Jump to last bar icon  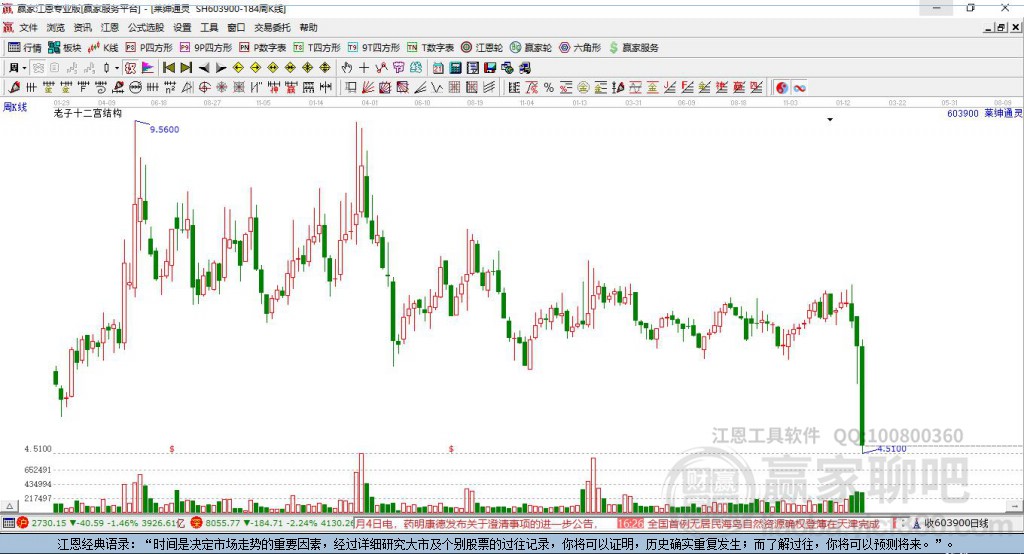[x=186, y=68]
